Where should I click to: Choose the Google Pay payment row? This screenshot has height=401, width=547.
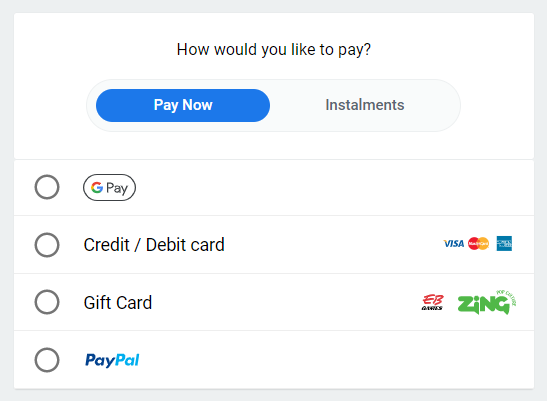click(274, 188)
